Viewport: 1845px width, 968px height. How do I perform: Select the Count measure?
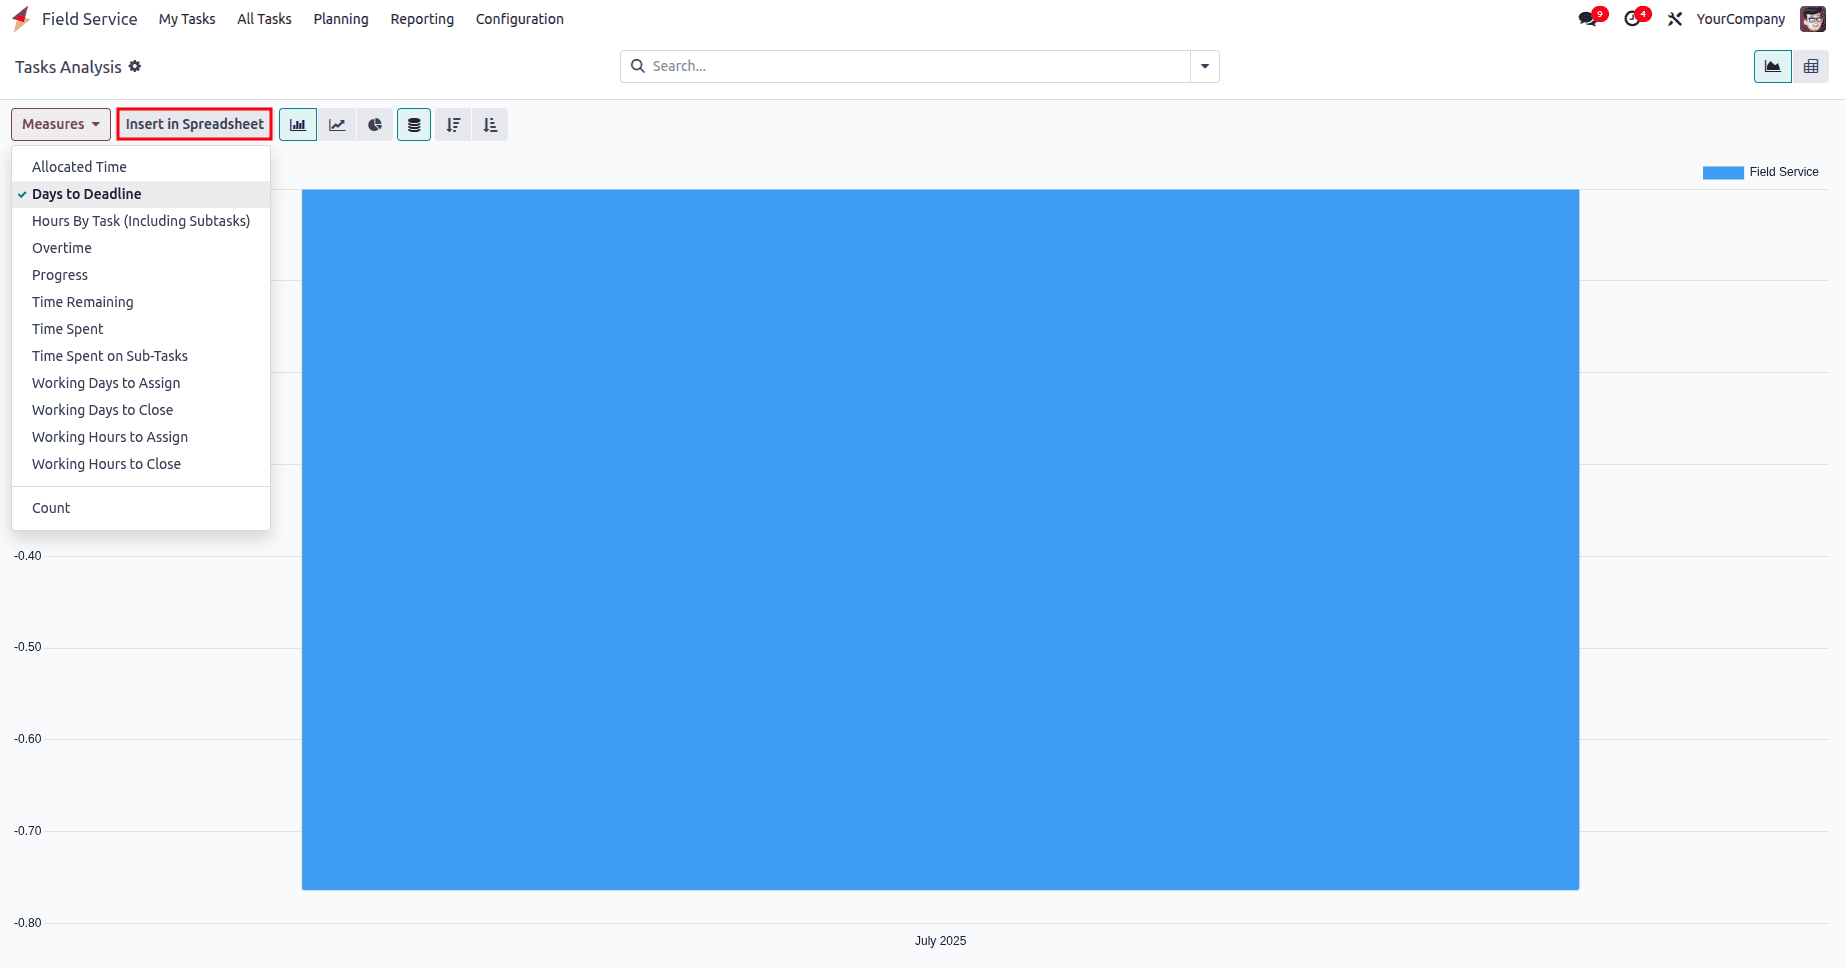(141, 508)
